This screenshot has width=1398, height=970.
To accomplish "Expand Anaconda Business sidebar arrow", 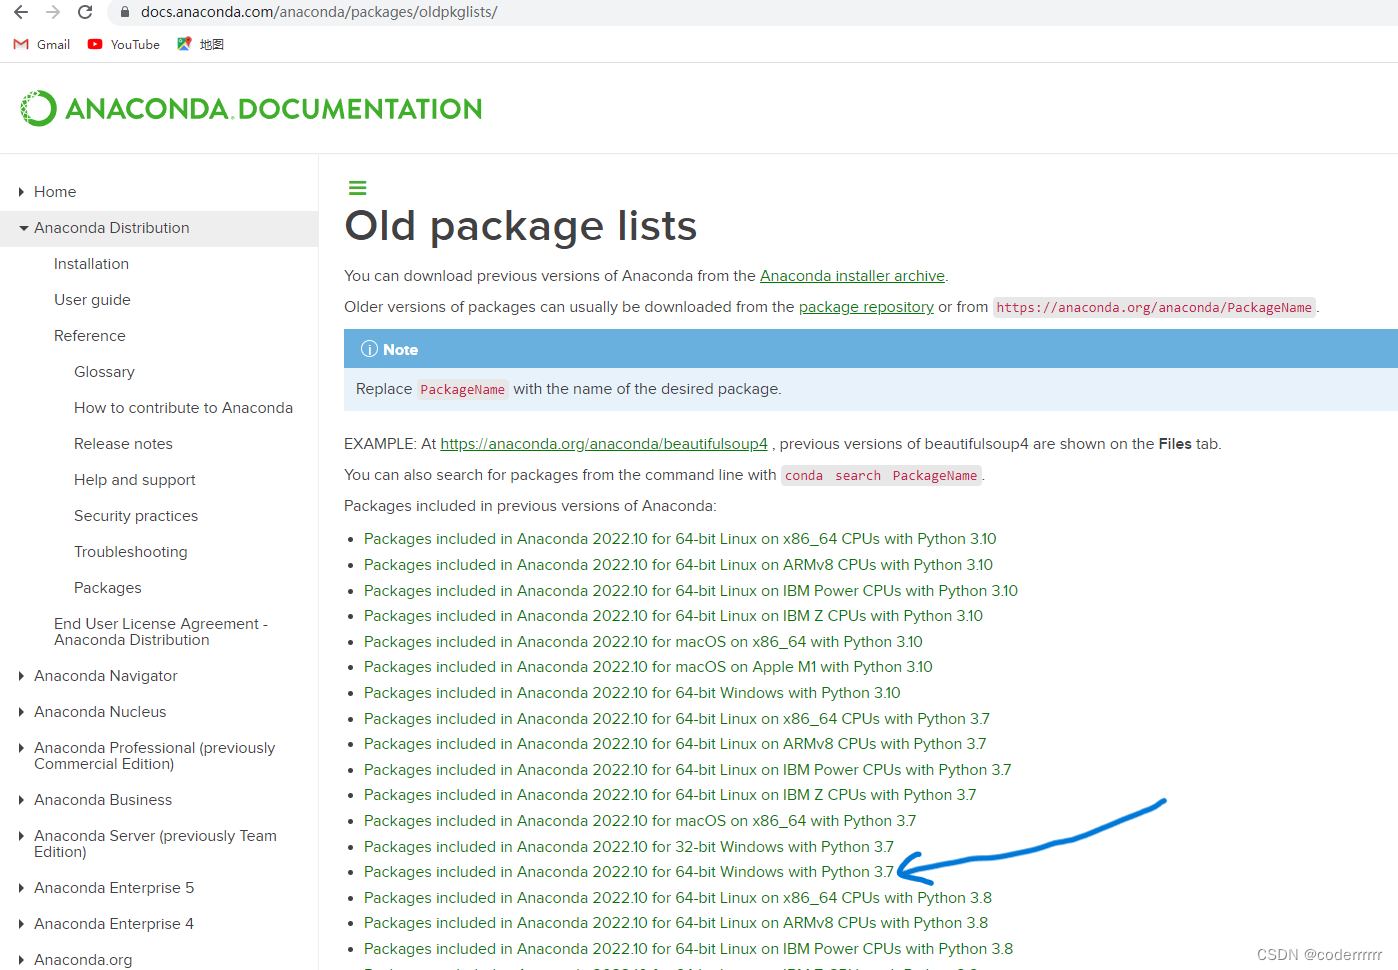I will click(21, 800).
